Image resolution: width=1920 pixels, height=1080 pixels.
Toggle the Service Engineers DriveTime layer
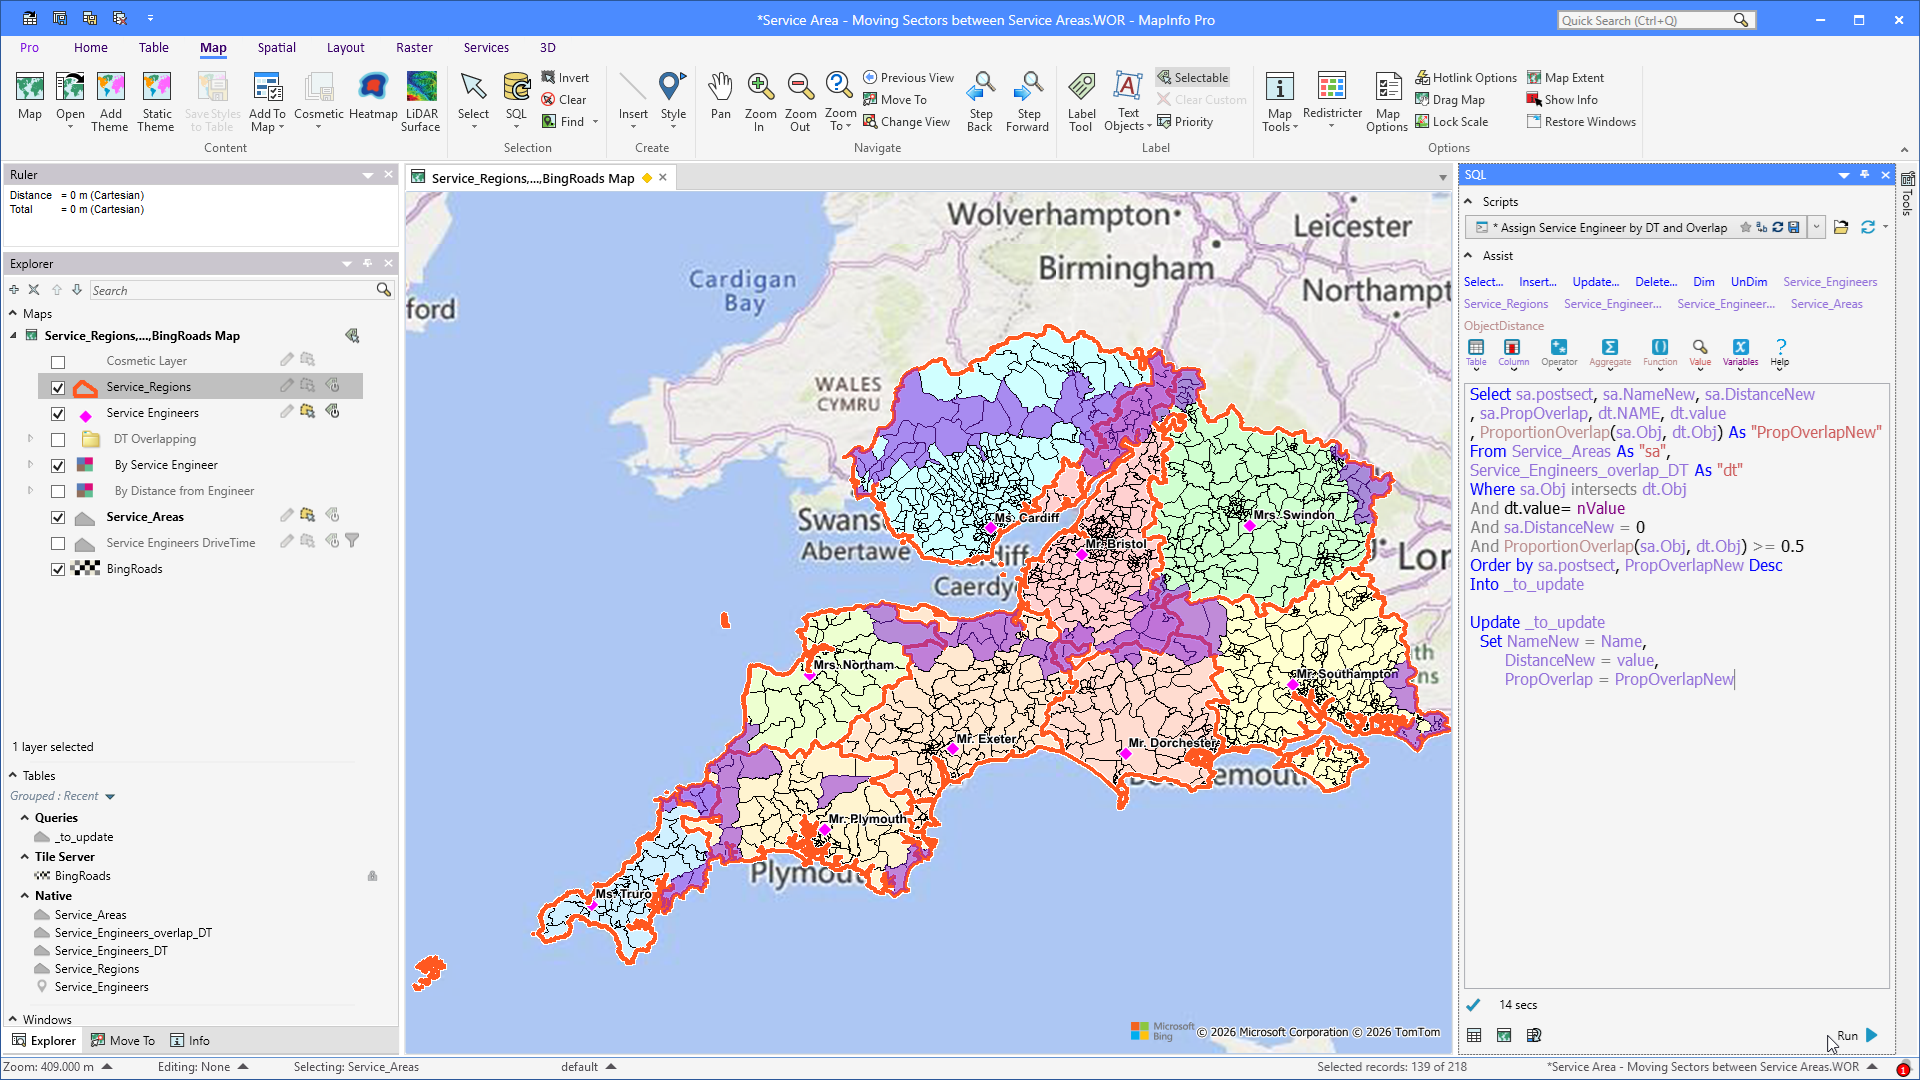tap(58, 544)
